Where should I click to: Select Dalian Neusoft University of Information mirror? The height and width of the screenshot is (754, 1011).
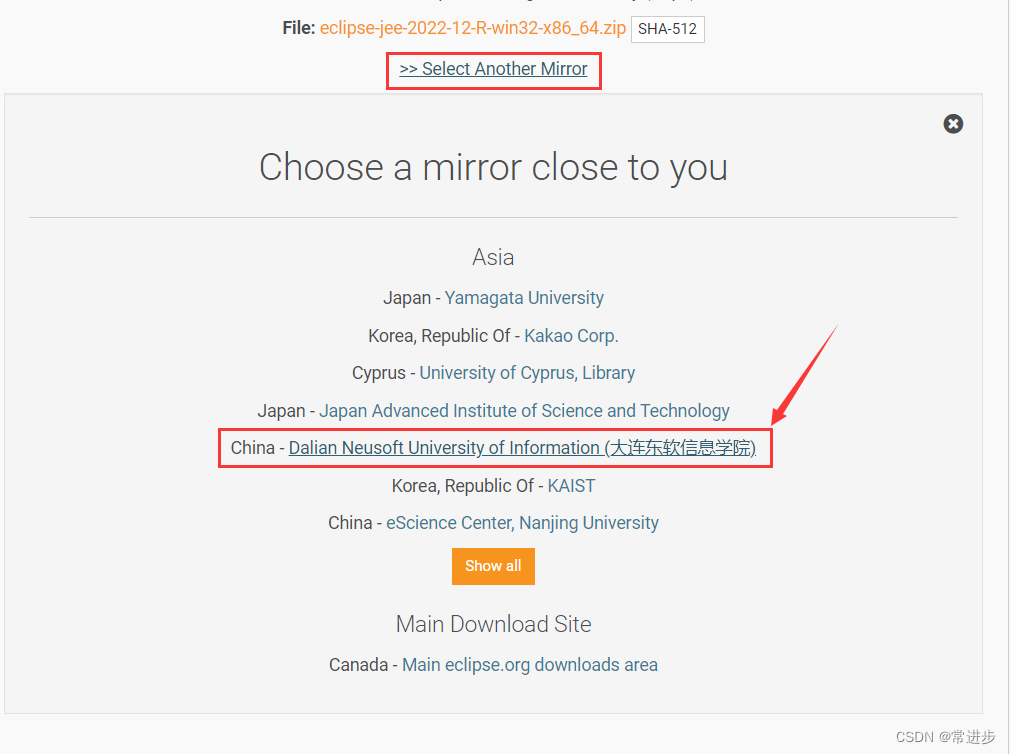522,448
